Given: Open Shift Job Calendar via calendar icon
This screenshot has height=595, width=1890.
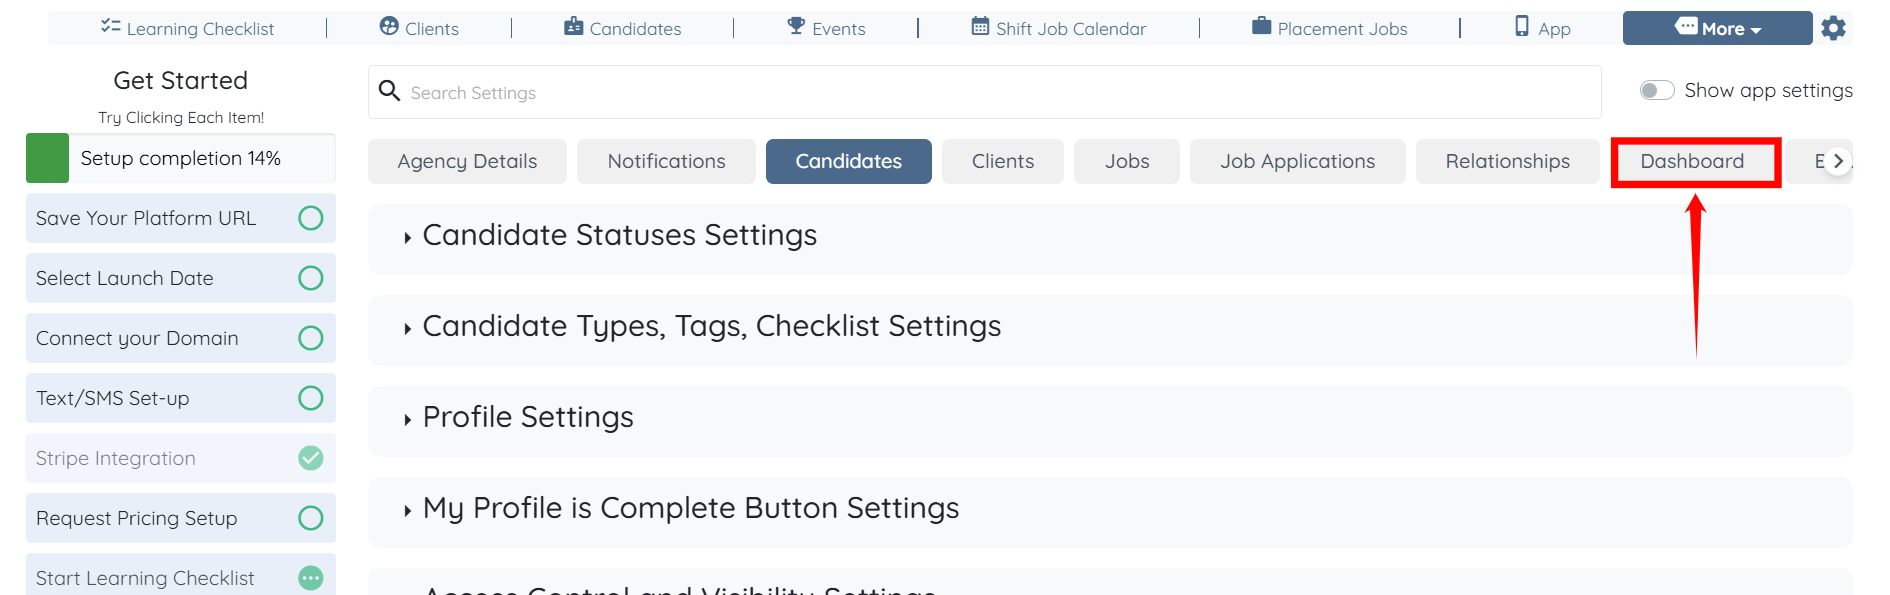Looking at the screenshot, I should click(x=980, y=27).
